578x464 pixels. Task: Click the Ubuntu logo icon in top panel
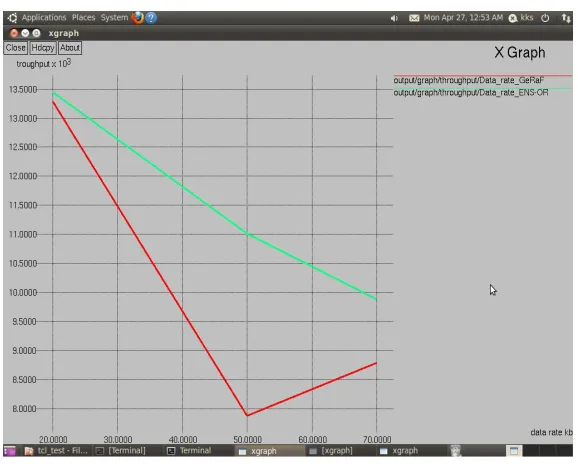12,18
